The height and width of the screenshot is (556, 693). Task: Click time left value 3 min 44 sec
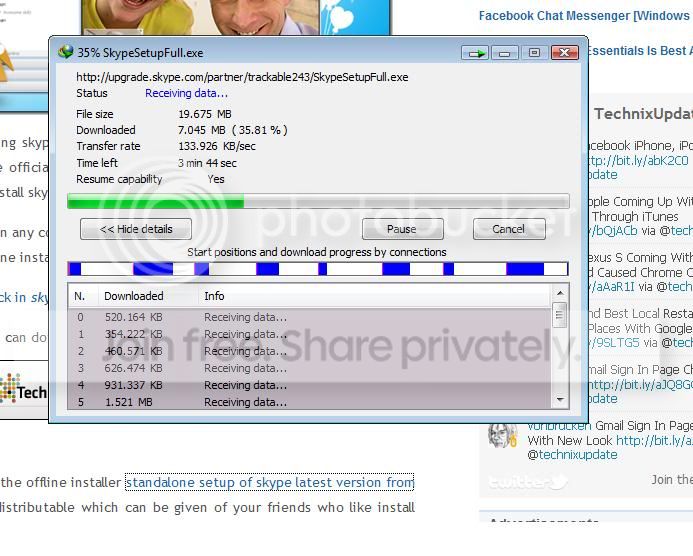(x=207, y=163)
